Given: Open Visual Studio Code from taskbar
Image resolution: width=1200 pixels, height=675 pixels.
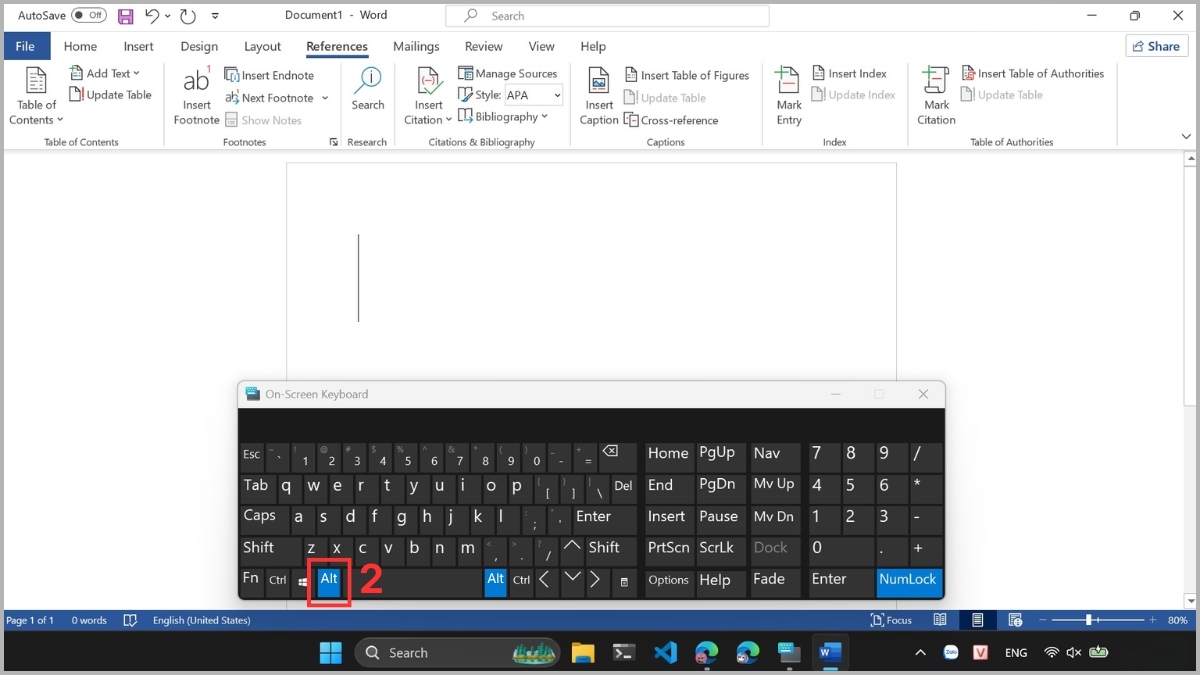Looking at the screenshot, I should point(665,652).
